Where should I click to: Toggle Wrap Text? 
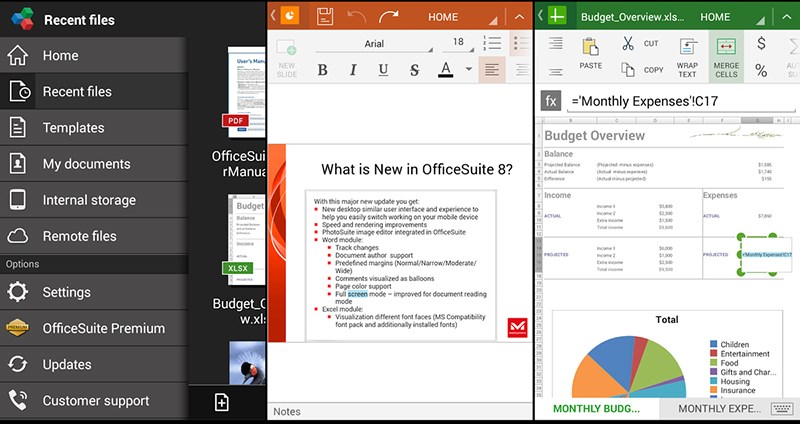pos(687,57)
